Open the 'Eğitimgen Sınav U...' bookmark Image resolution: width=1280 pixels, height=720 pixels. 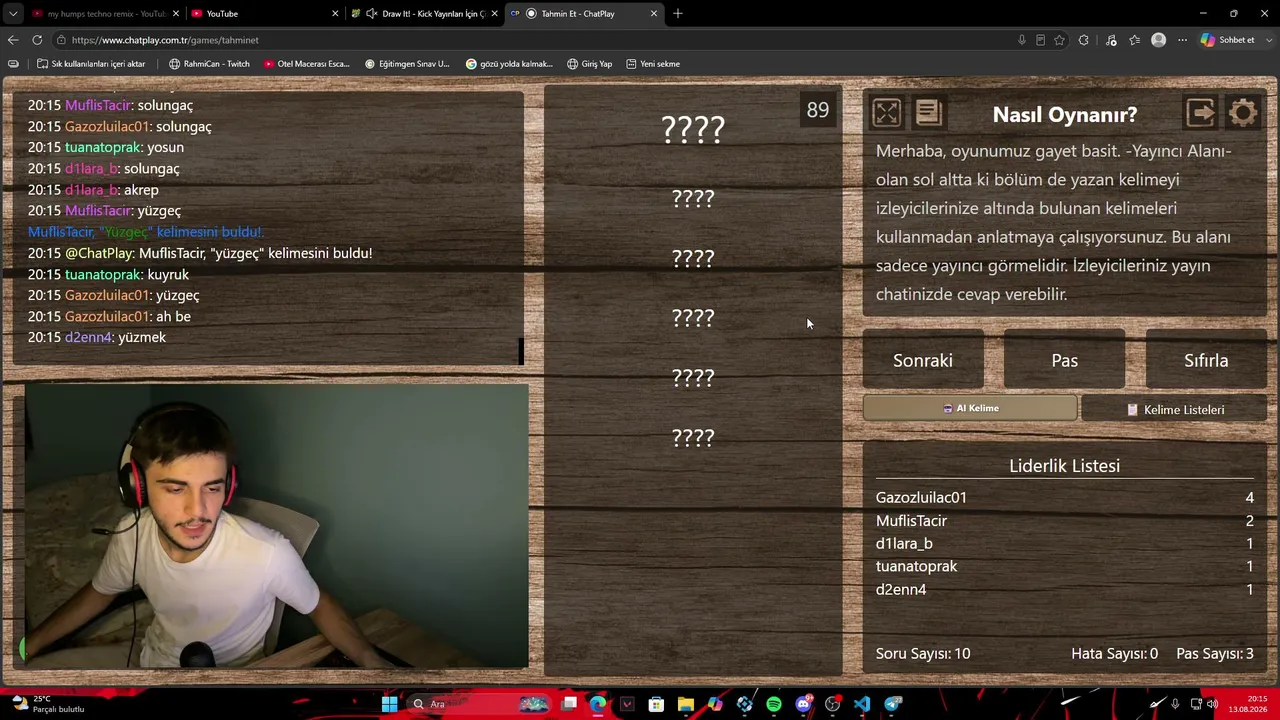click(407, 64)
